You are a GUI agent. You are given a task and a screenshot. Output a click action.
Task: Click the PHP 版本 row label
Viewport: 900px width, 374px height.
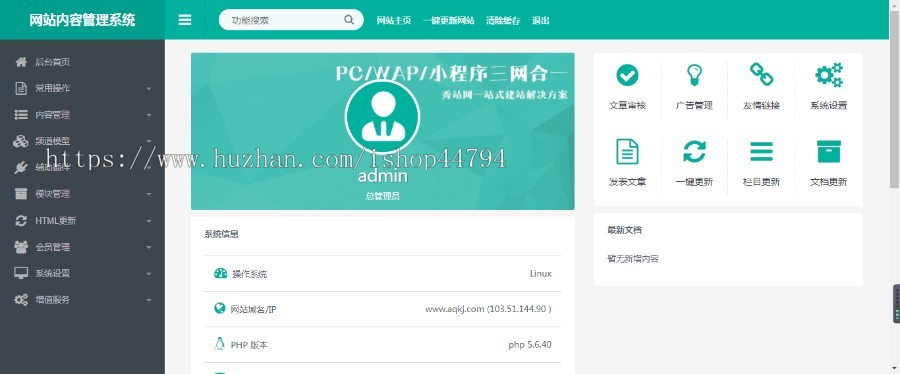click(249, 345)
